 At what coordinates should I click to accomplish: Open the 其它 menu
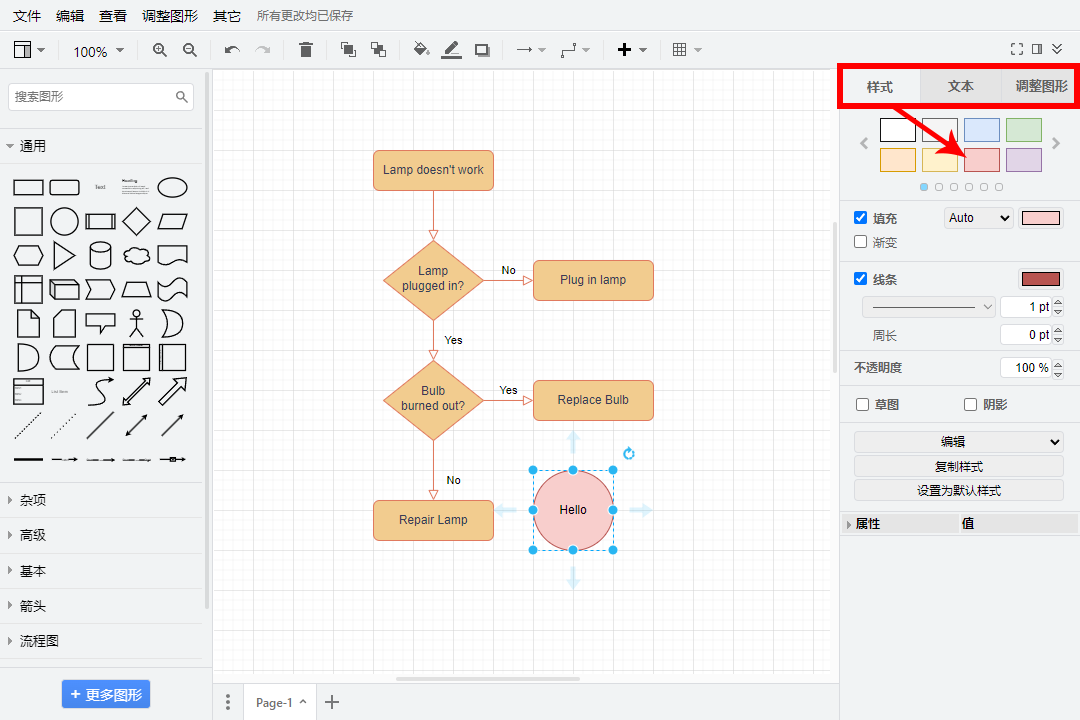[x=227, y=15]
